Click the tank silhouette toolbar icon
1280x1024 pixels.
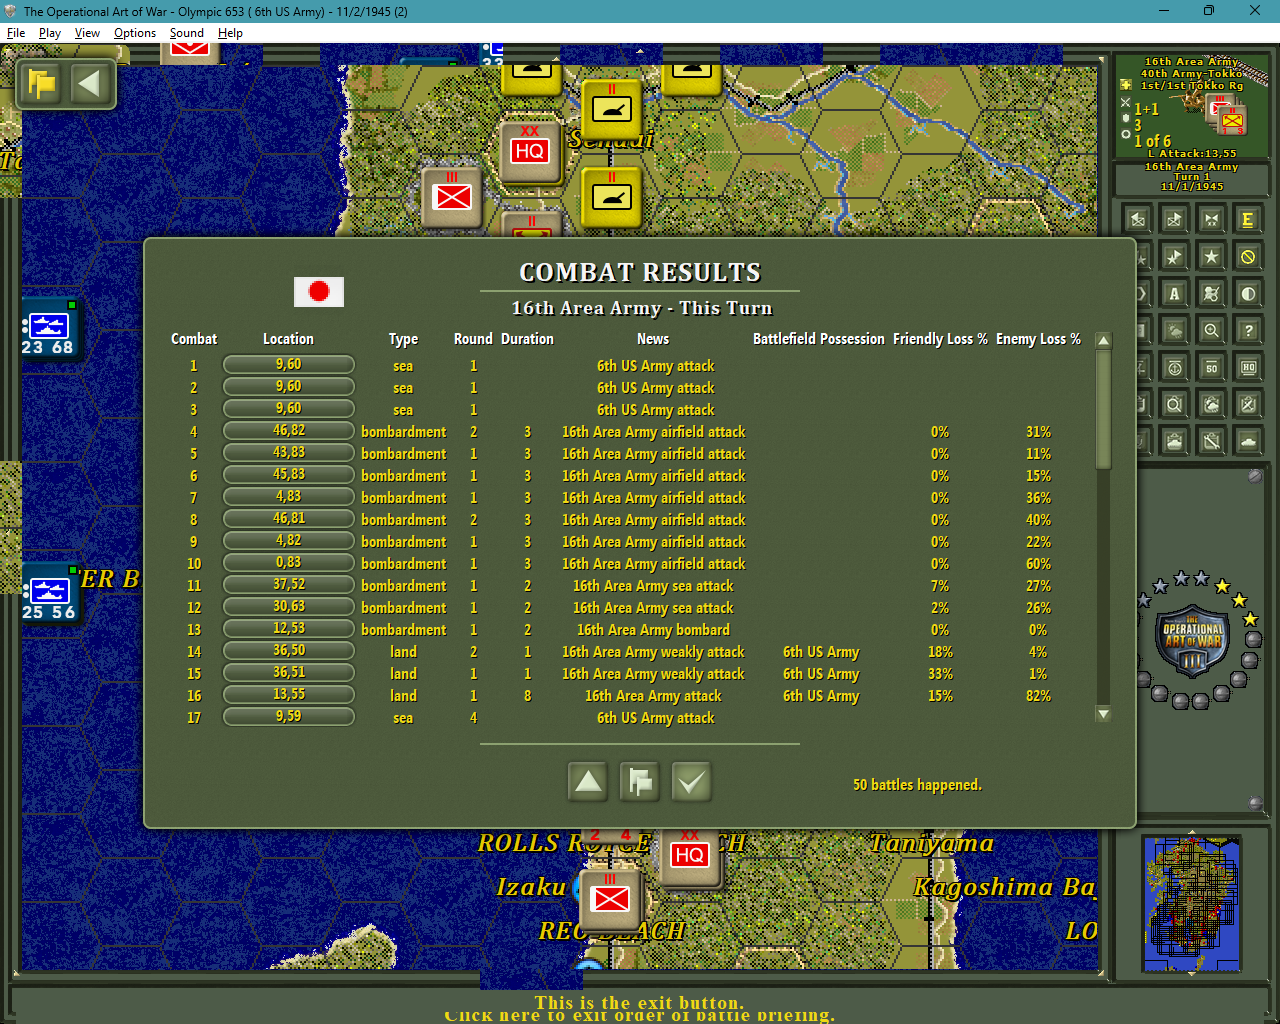point(1248,441)
